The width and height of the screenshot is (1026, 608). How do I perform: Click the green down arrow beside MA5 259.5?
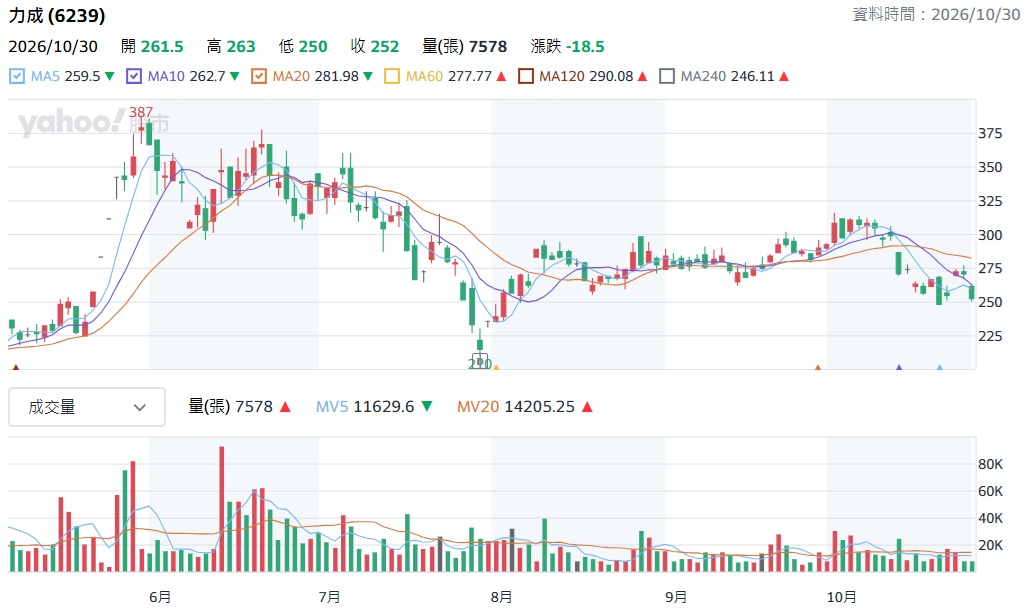[x=109, y=77]
